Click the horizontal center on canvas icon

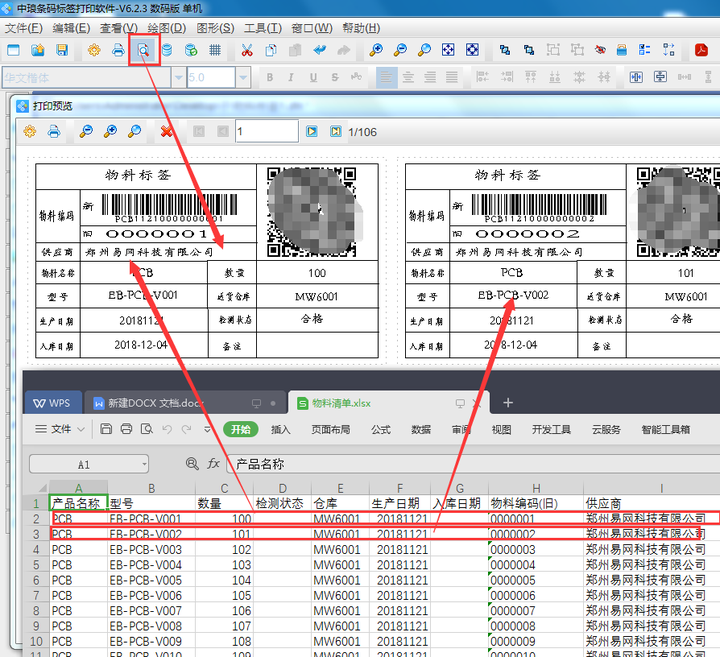[636, 78]
